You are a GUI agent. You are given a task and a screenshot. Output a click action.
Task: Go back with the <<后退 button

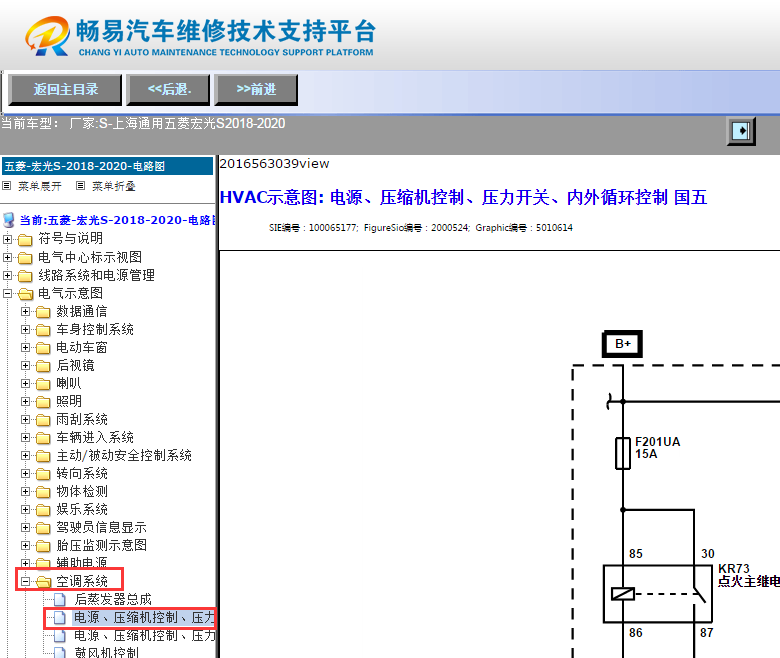[x=168, y=90]
